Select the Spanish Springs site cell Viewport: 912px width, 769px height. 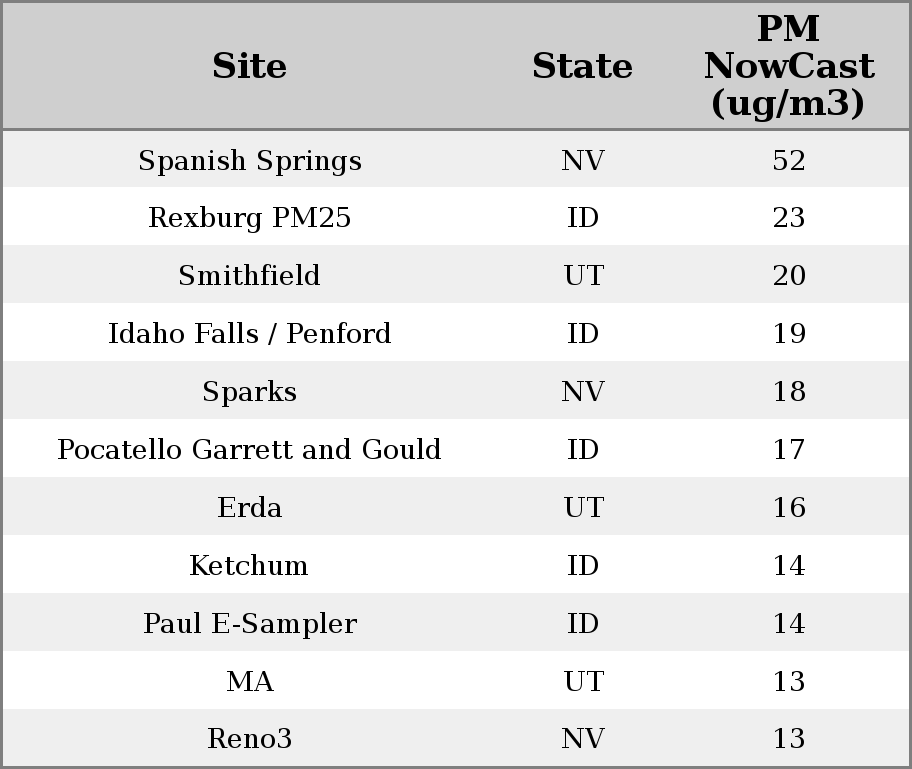coord(249,160)
